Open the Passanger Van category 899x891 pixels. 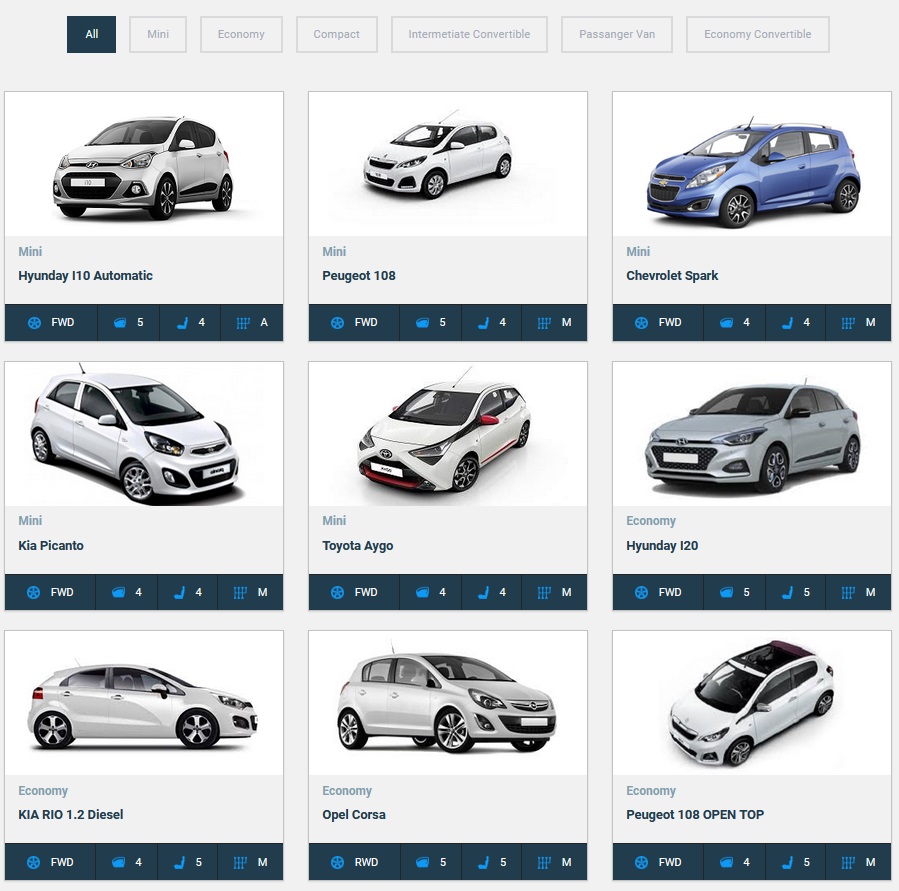tap(616, 34)
